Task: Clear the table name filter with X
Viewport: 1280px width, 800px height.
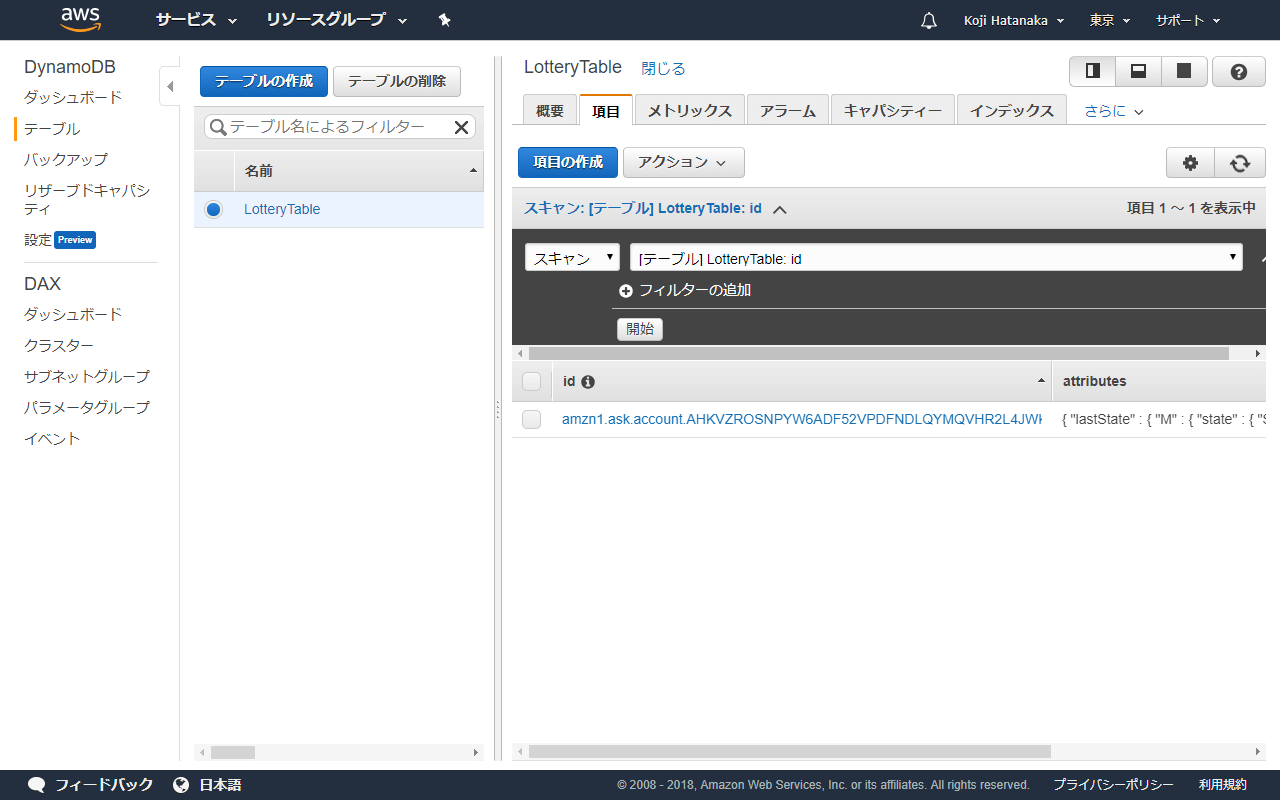Action: 461,127
